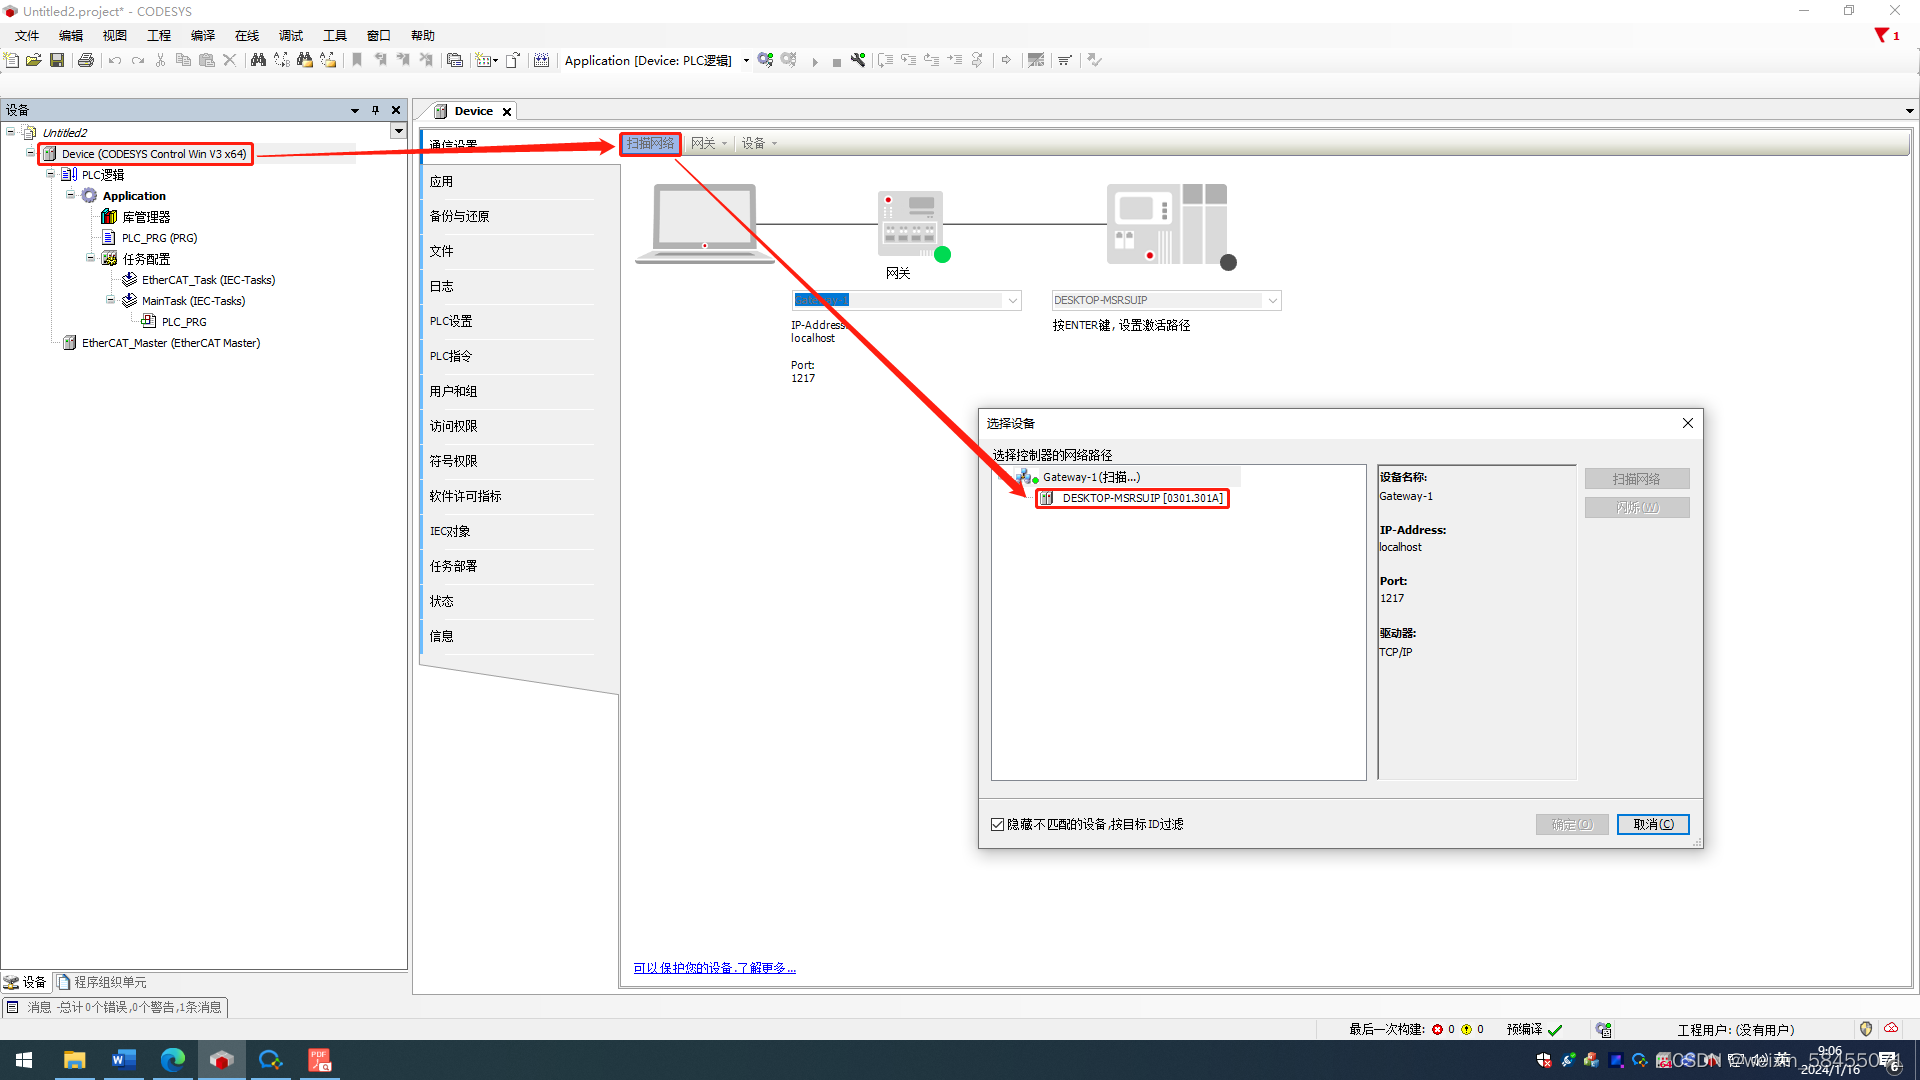The width and height of the screenshot is (1920, 1080).
Task: Open the Application [Device: PLC逻辑] dropdown
Action: coord(745,60)
